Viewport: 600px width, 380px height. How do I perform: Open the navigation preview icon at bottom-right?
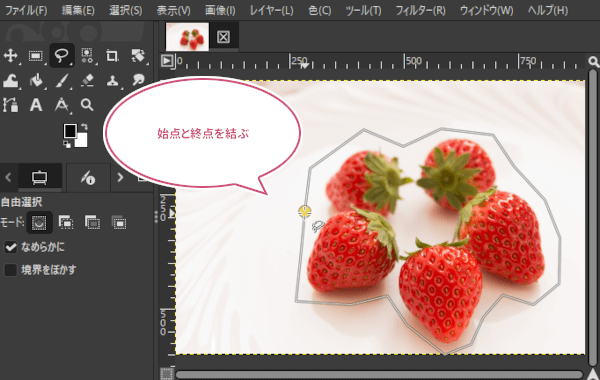point(593,374)
